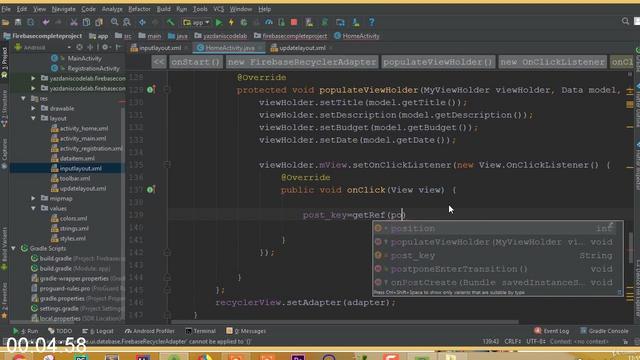Click the << breadcrumb scroll button
The height and width of the screenshot is (360, 640).
[x=159, y=62]
